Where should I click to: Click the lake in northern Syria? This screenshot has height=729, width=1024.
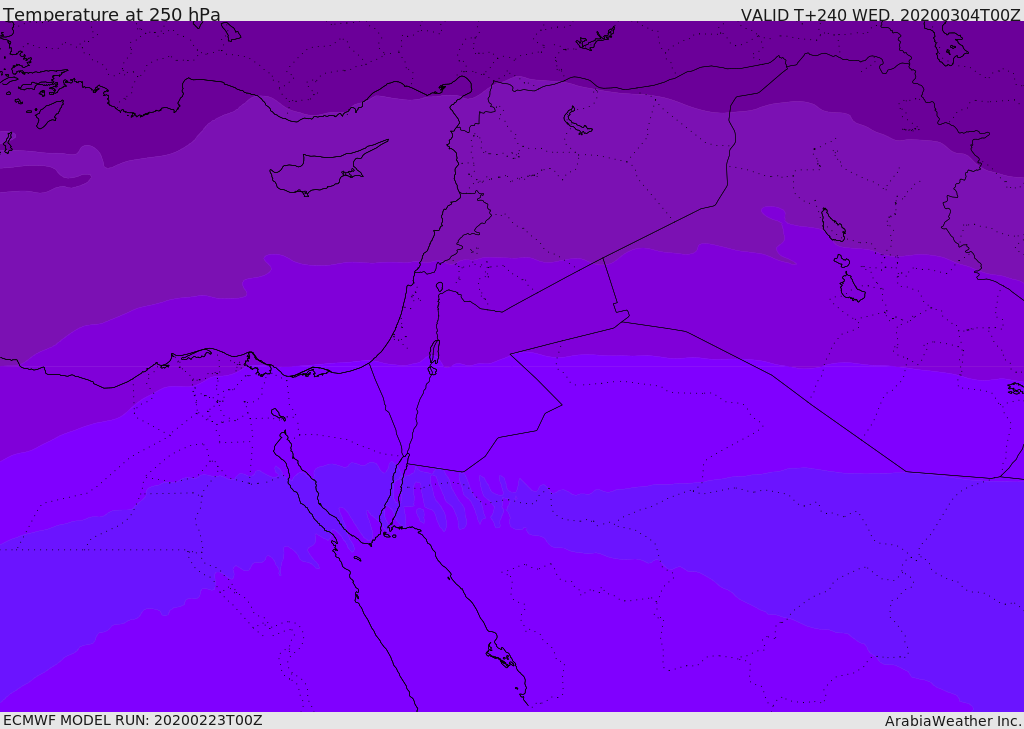tap(576, 120)
